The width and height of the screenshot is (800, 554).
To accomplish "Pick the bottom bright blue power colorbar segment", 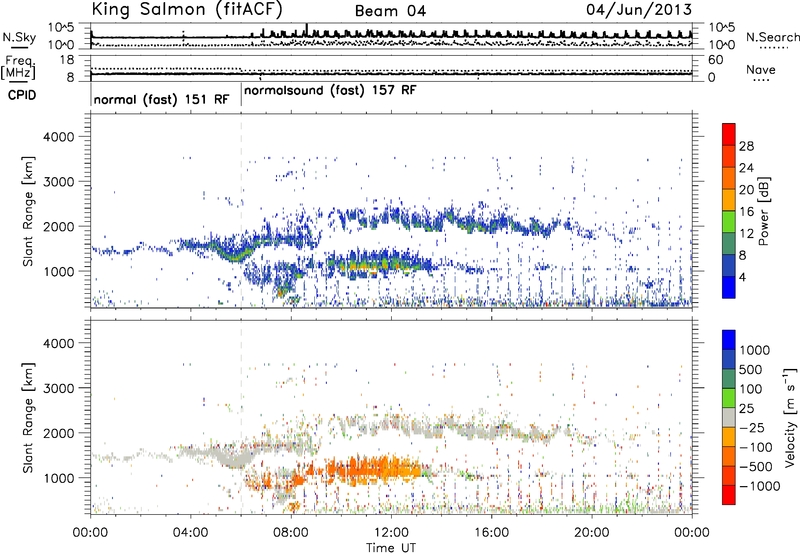I will coord(729,287).
